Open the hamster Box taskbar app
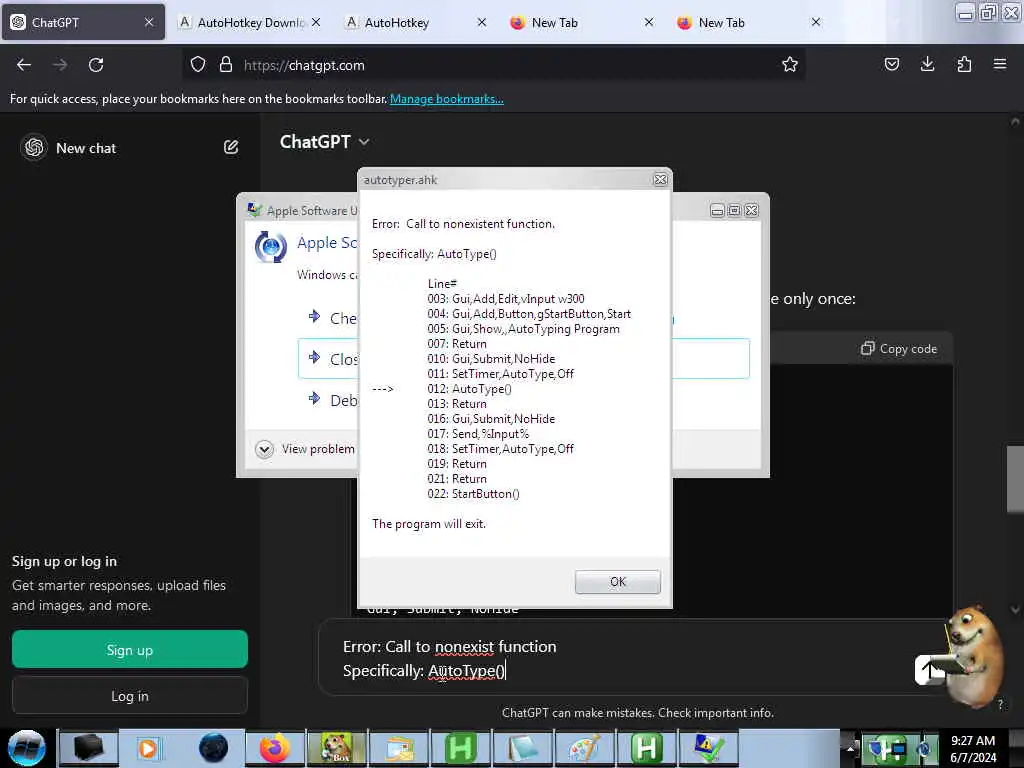The width and height of the screenshot is (1024, 768). (336, 748)
